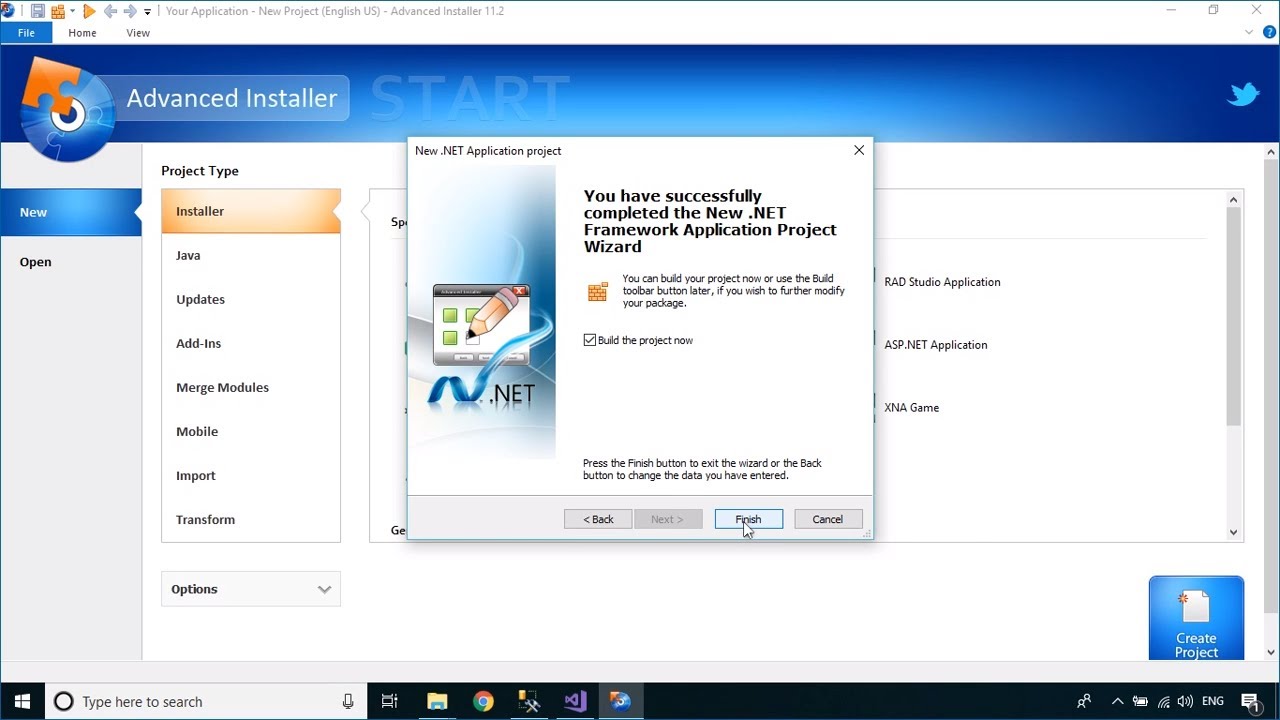Click the orange Run play icon

pyautogui.click(x=89, y=11)
